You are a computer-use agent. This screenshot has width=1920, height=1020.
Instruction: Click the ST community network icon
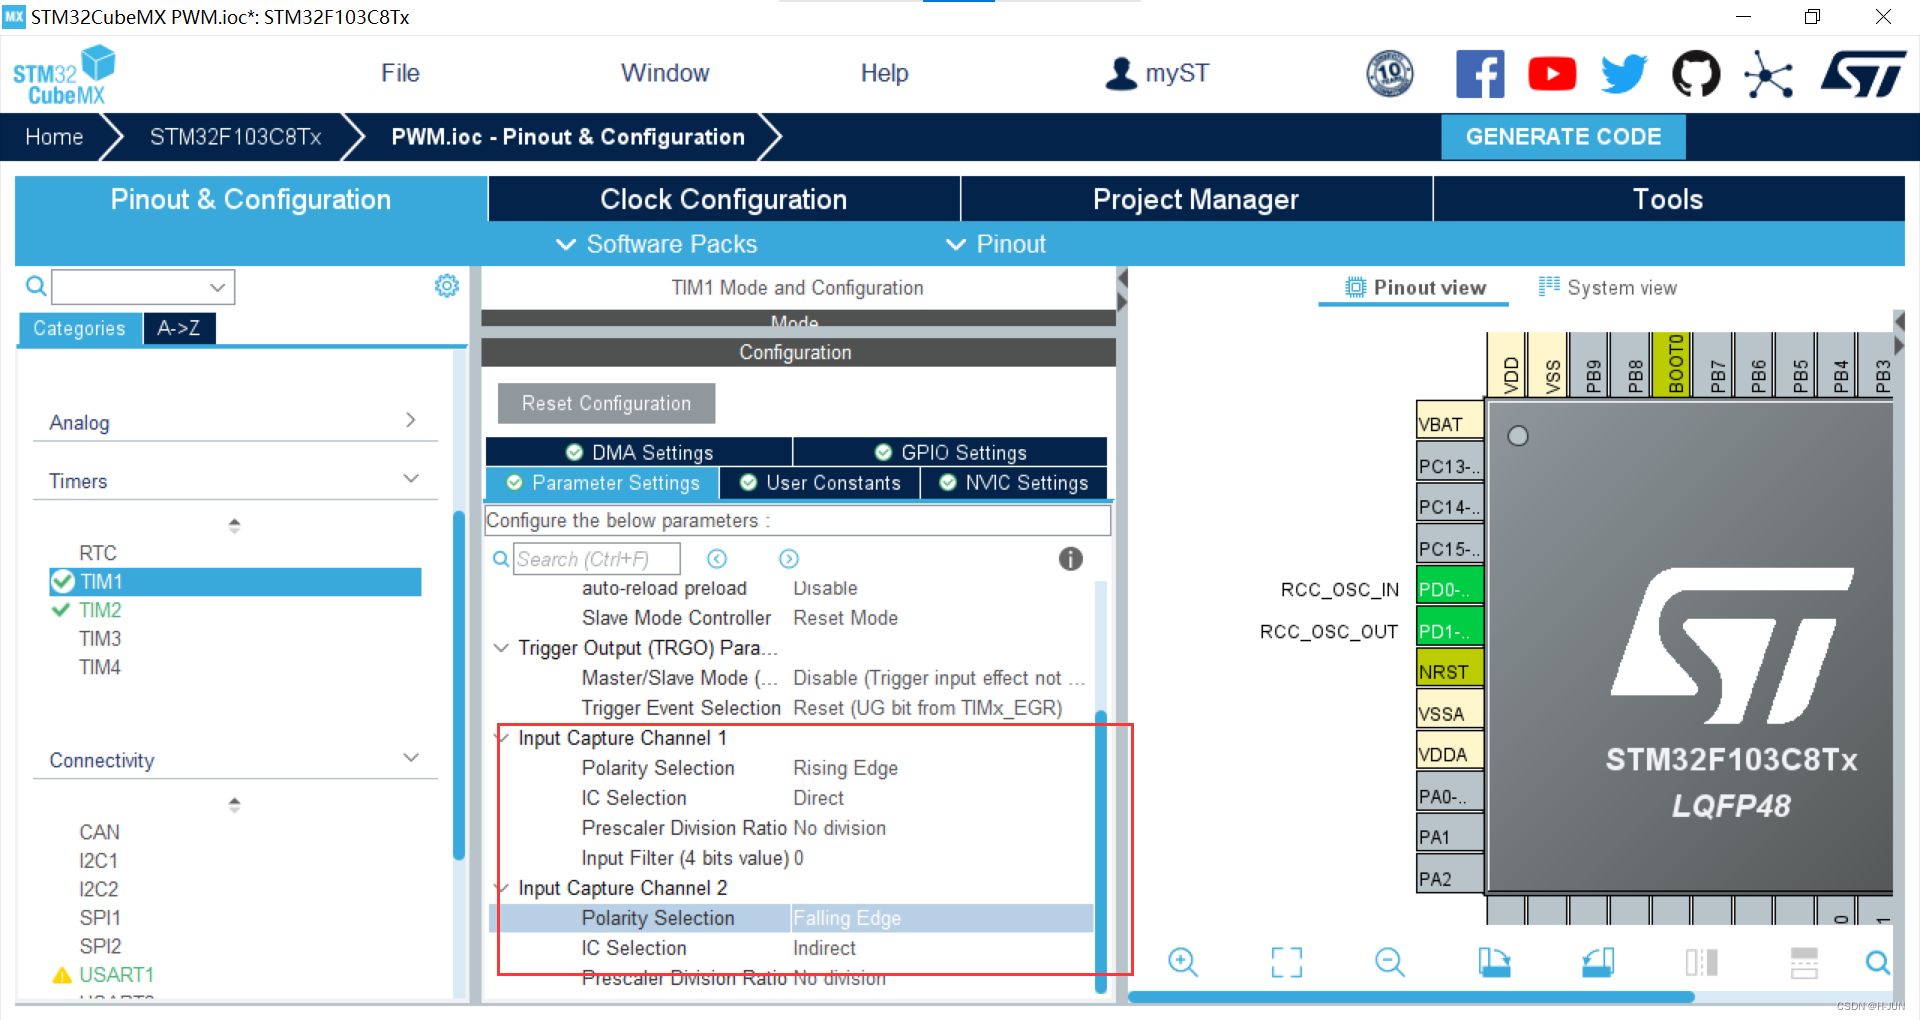coord(1768,74)
